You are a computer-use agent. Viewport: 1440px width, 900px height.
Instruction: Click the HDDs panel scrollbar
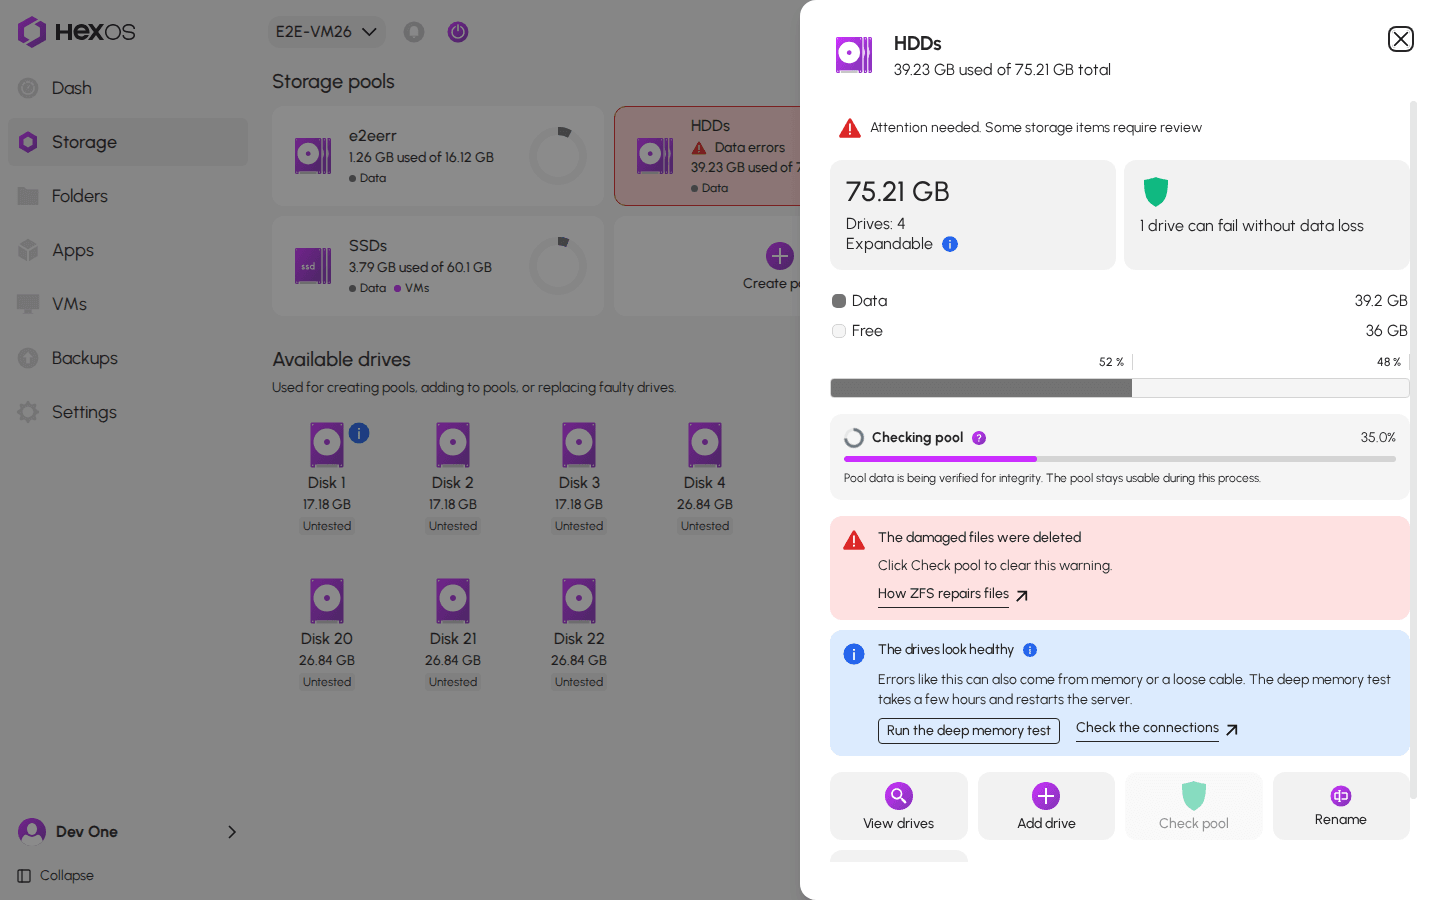click(x=1414, y=450)
